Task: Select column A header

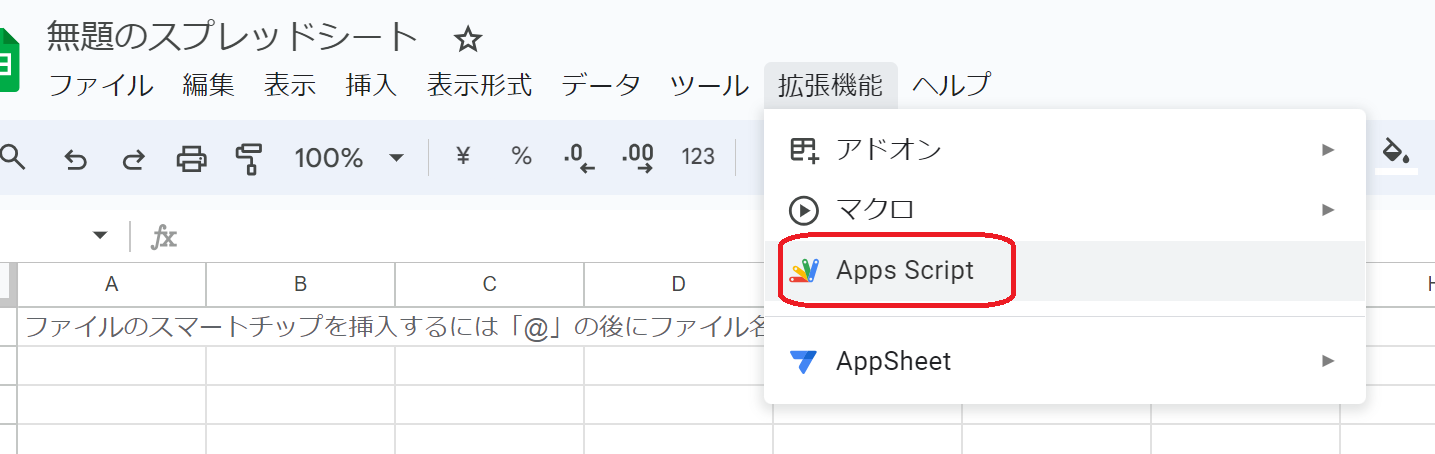Action: 112,284
